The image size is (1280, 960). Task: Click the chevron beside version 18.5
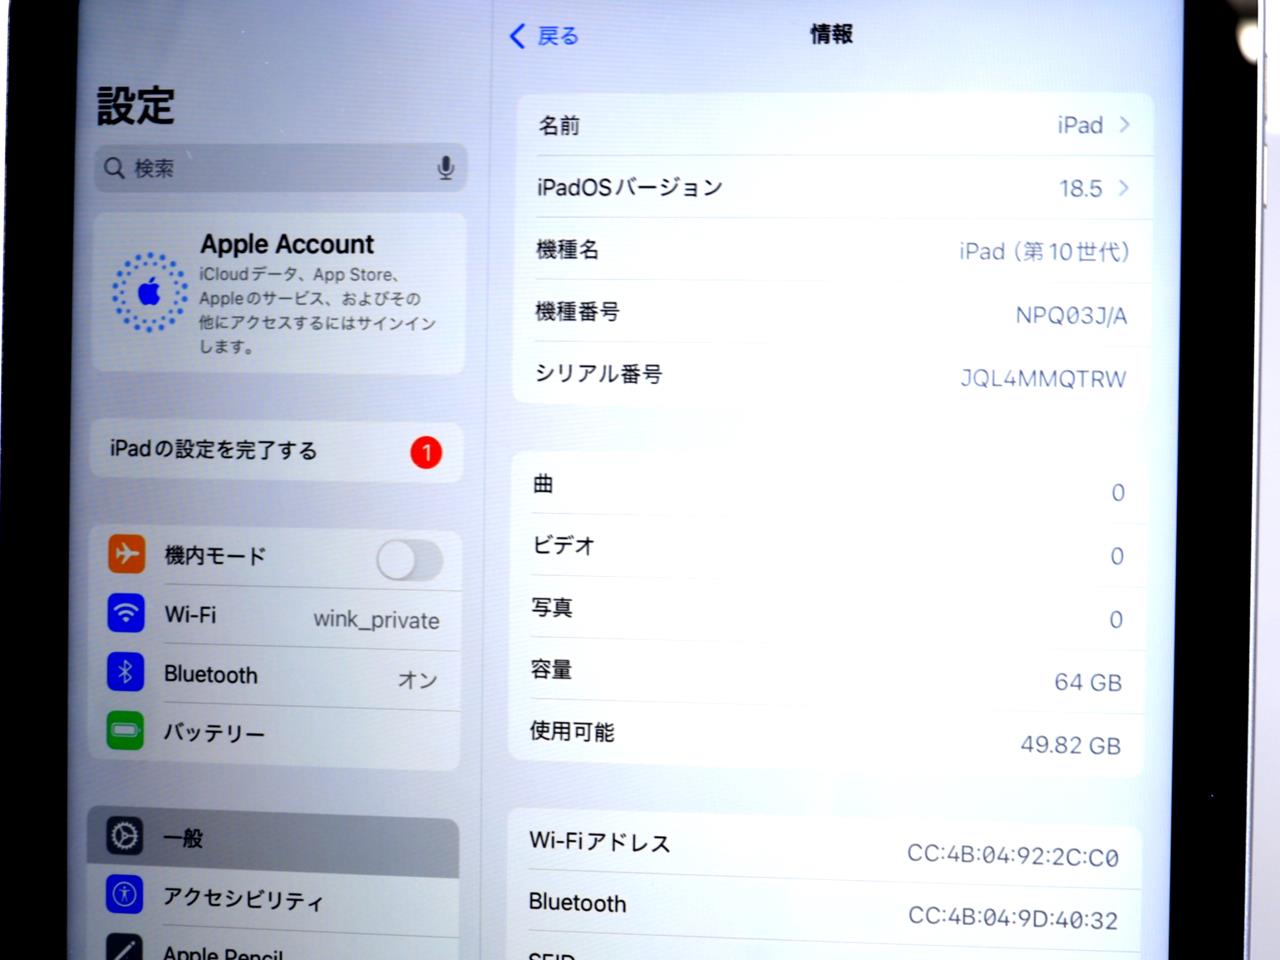click(x=1123, y=188)
